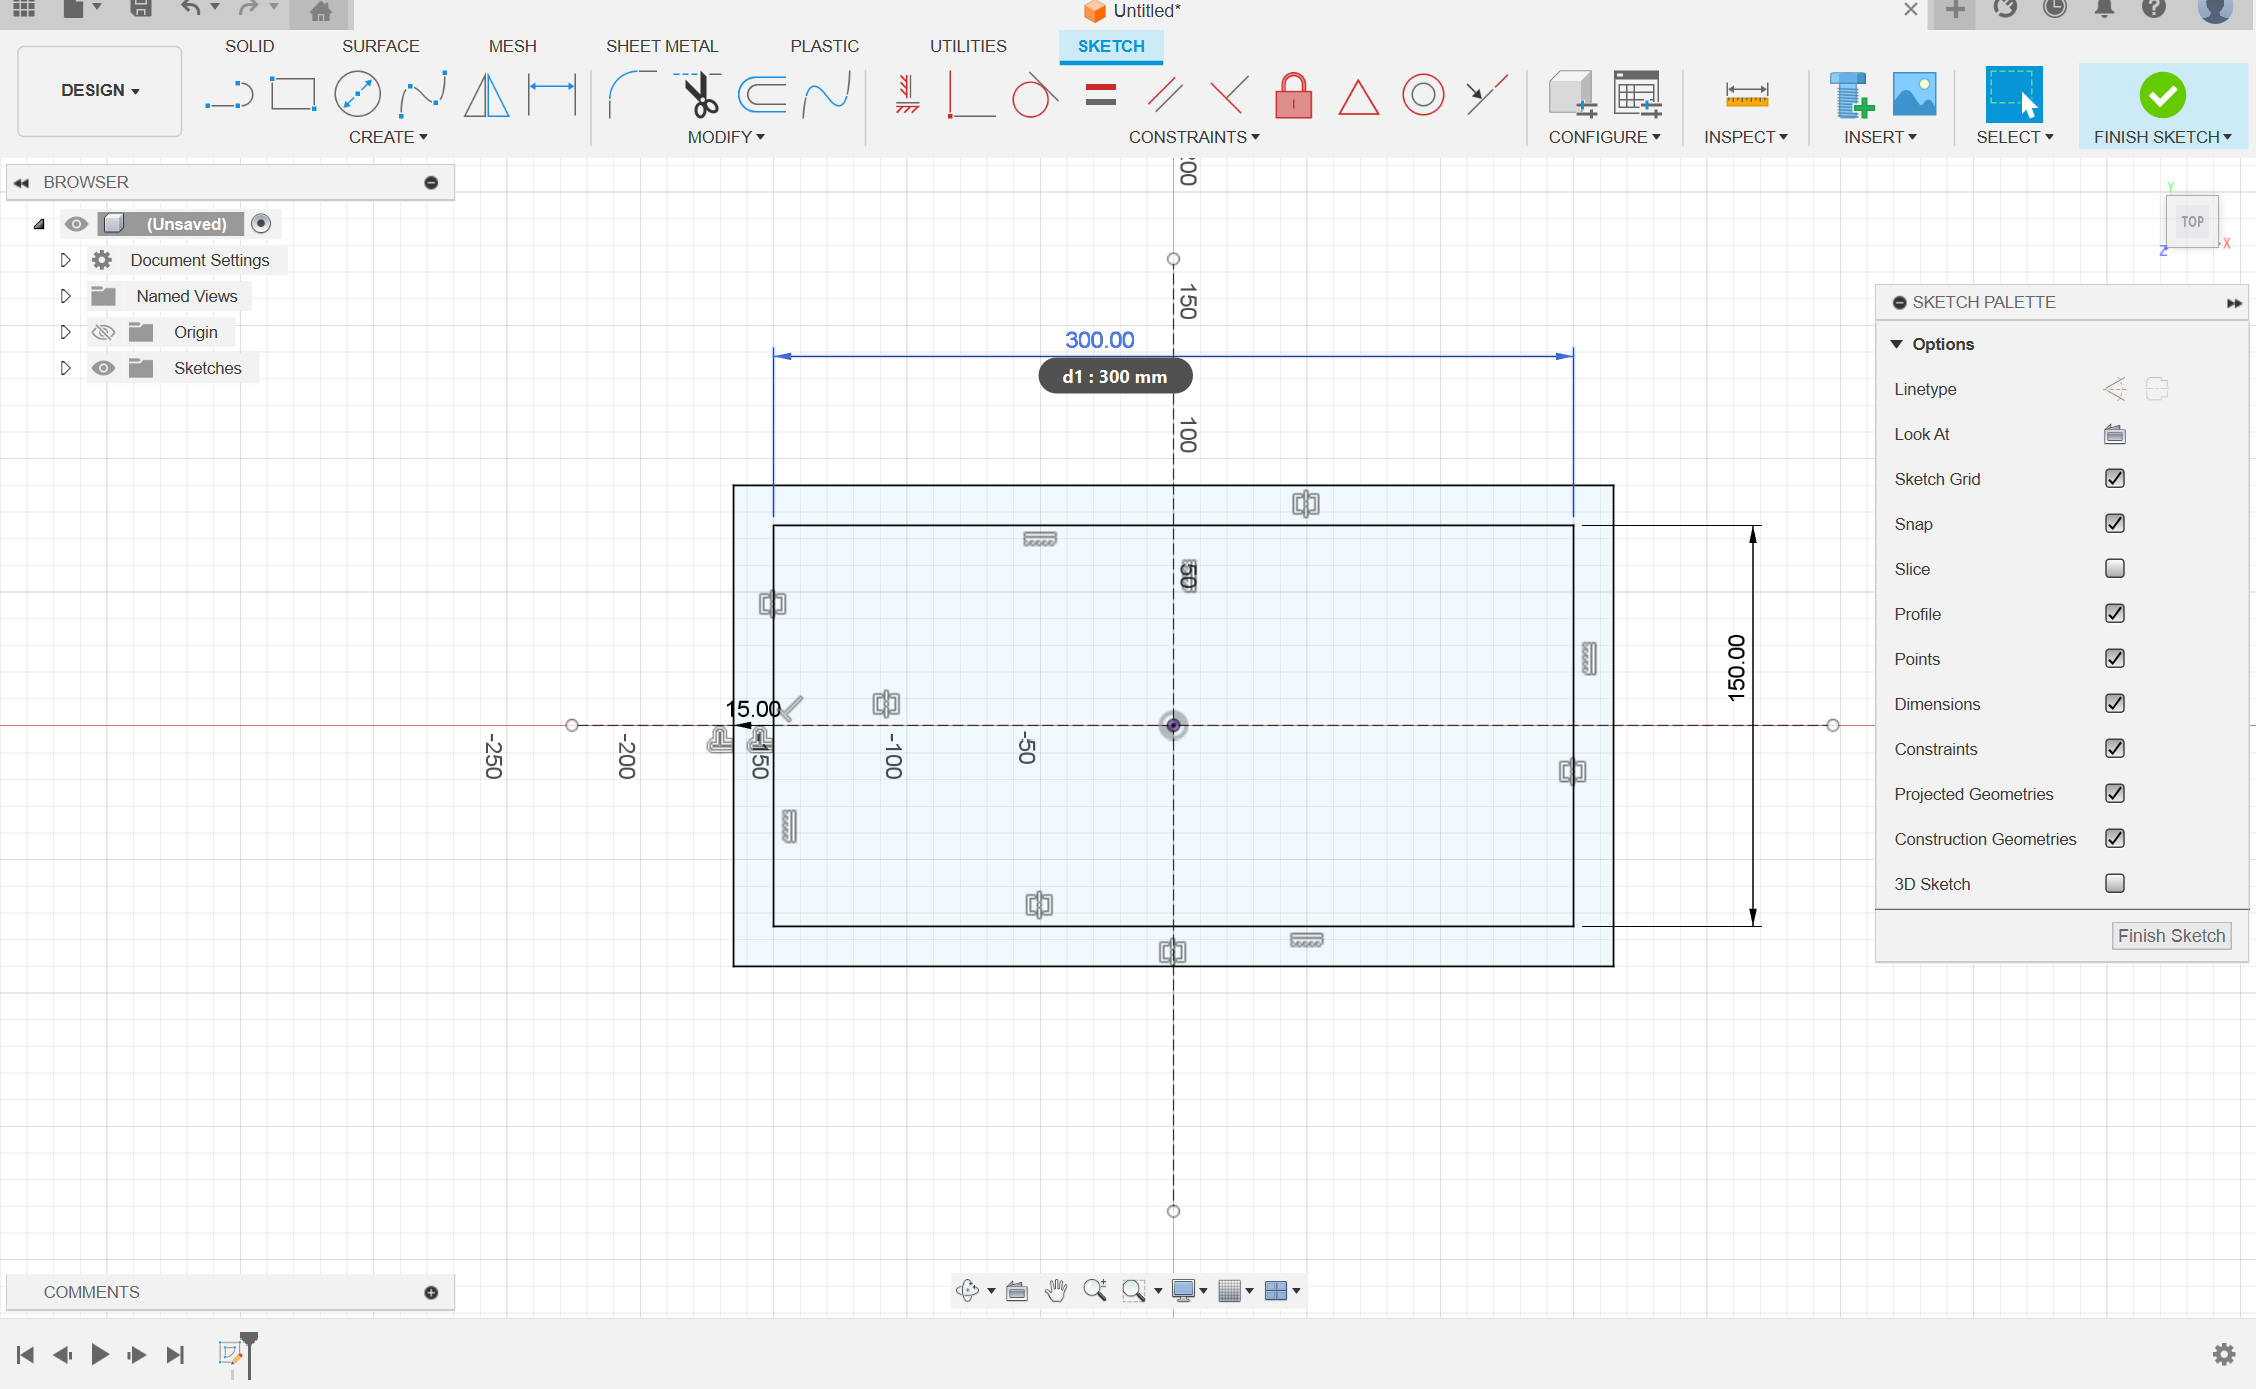This screenshot has width=2256, height=1389.
Task: Click the Look At icon in palette
Action: pyautogui.click(x=2114, y=434)
